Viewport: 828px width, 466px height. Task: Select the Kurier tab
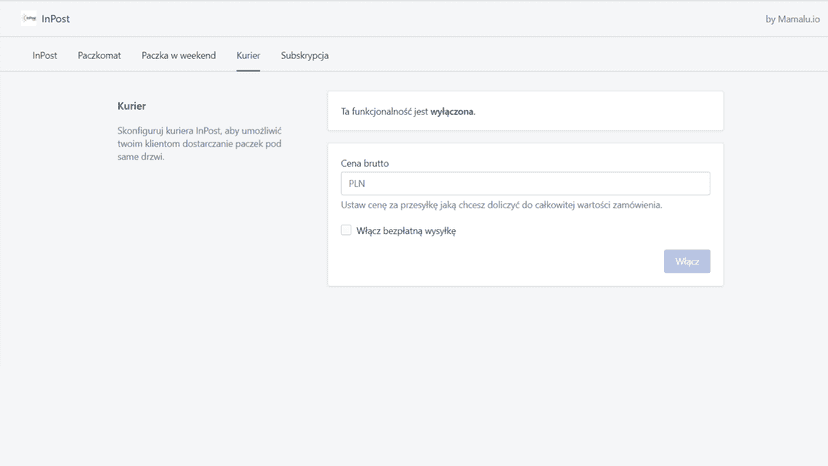point(248,55)
